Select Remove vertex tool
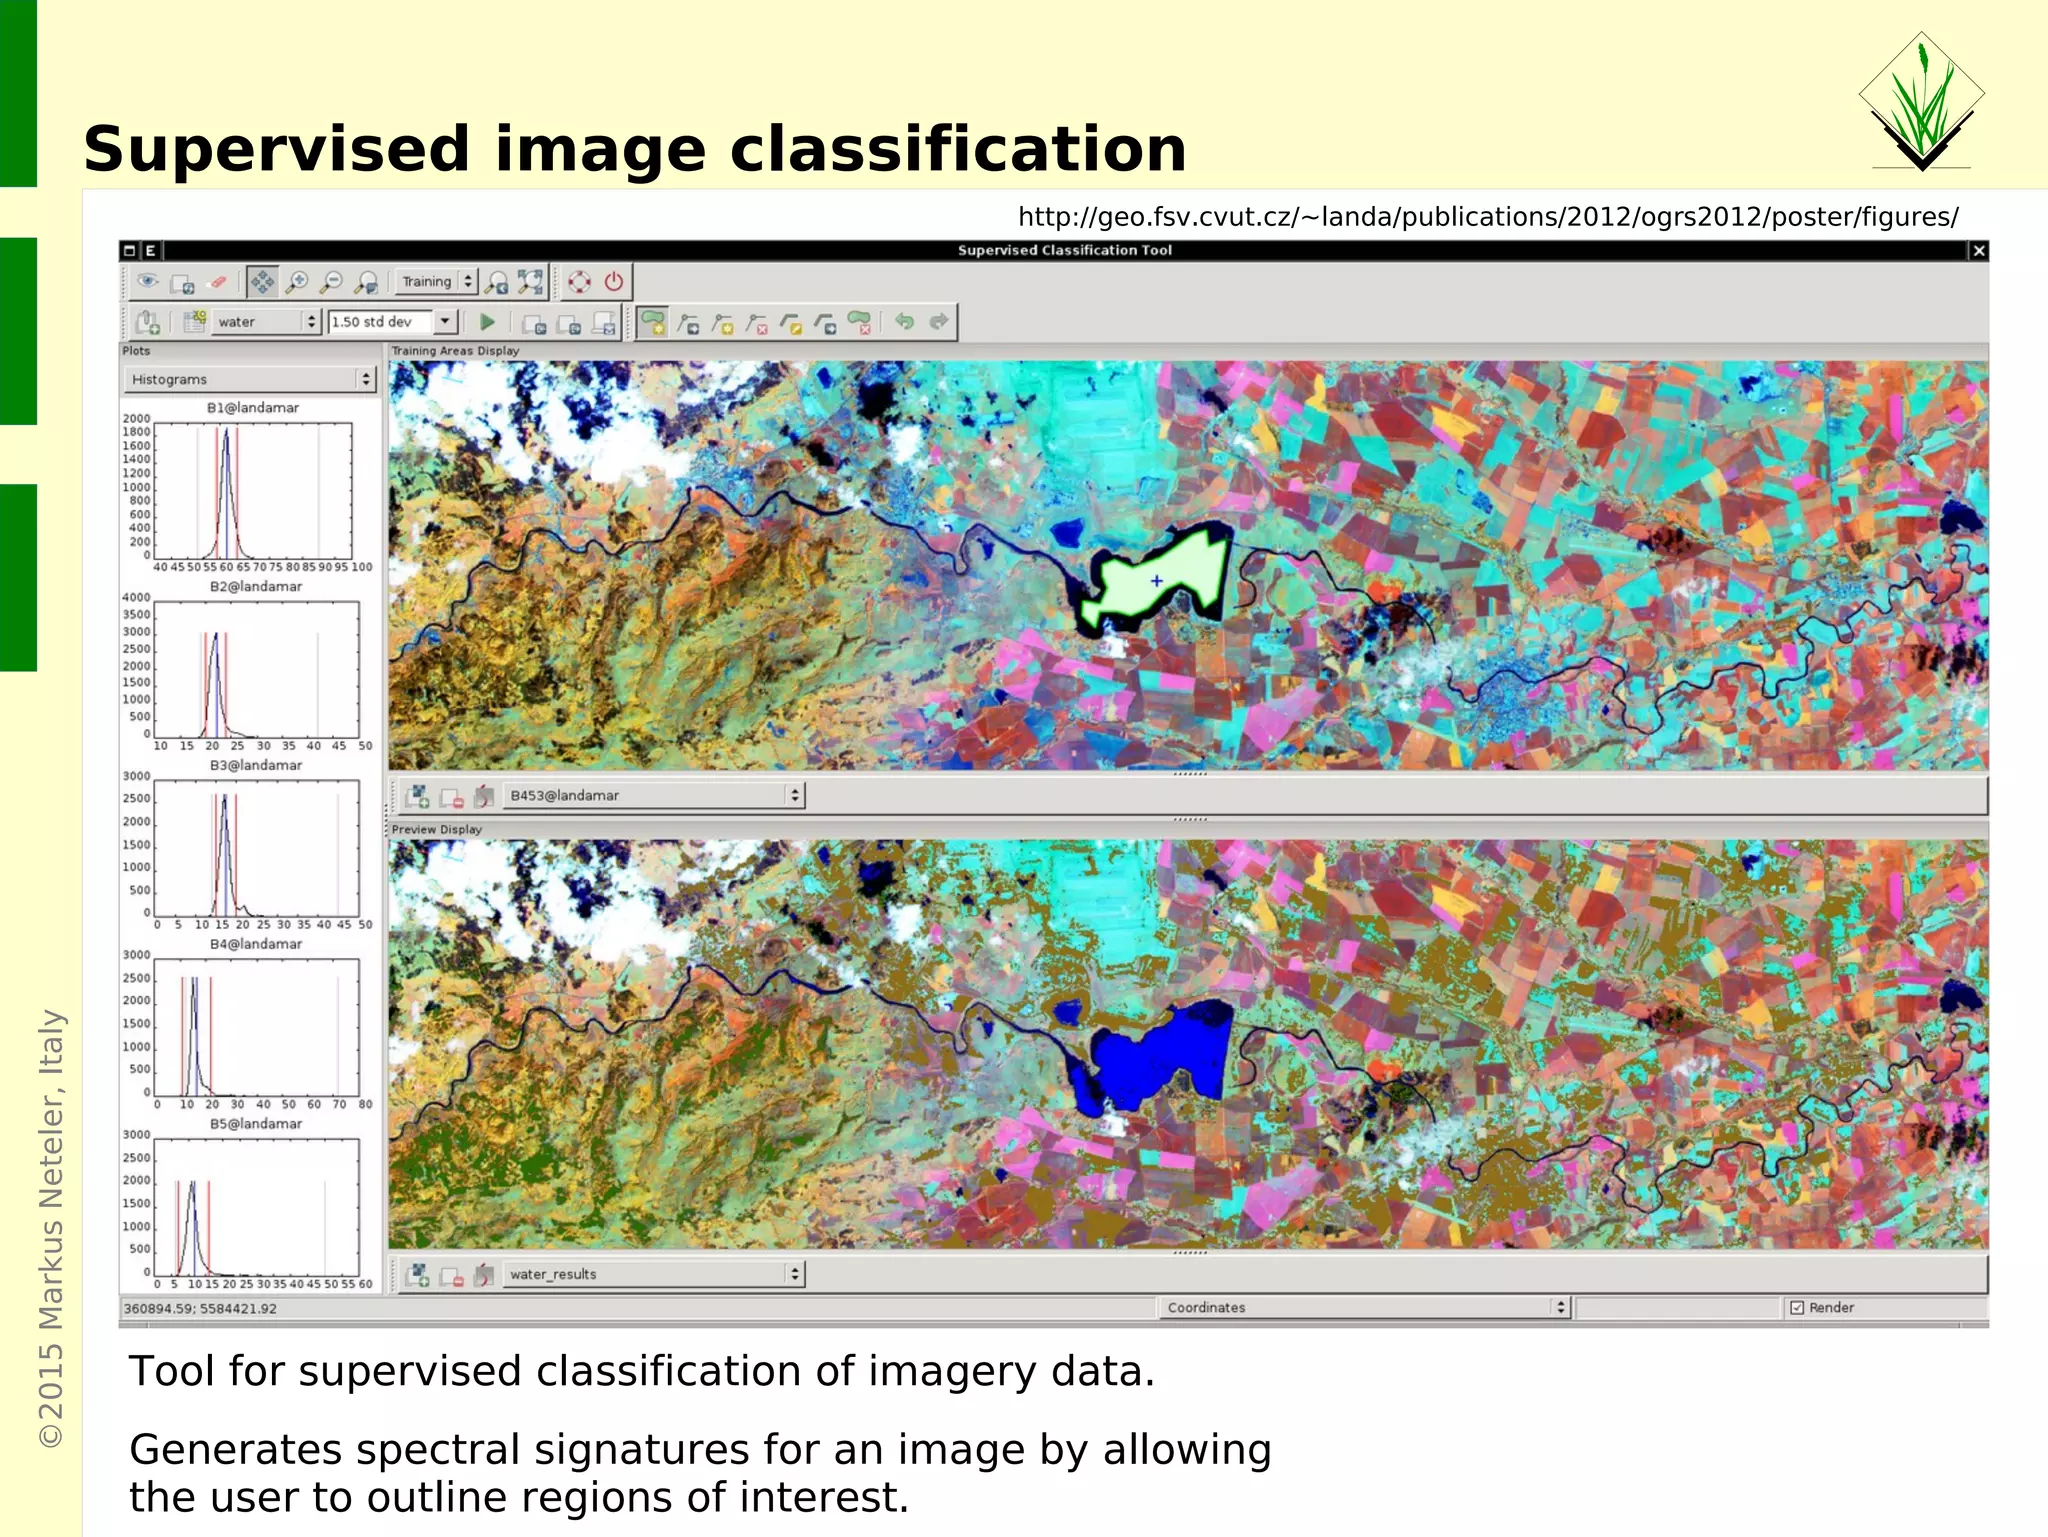Image resolution: width=2048 pixels, height=1537 pixels. (x=756, y=323)
